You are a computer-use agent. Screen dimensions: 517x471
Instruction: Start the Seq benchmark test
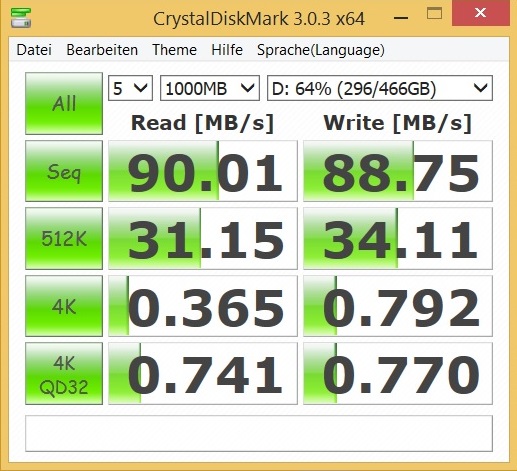click(x=64, y=171)
